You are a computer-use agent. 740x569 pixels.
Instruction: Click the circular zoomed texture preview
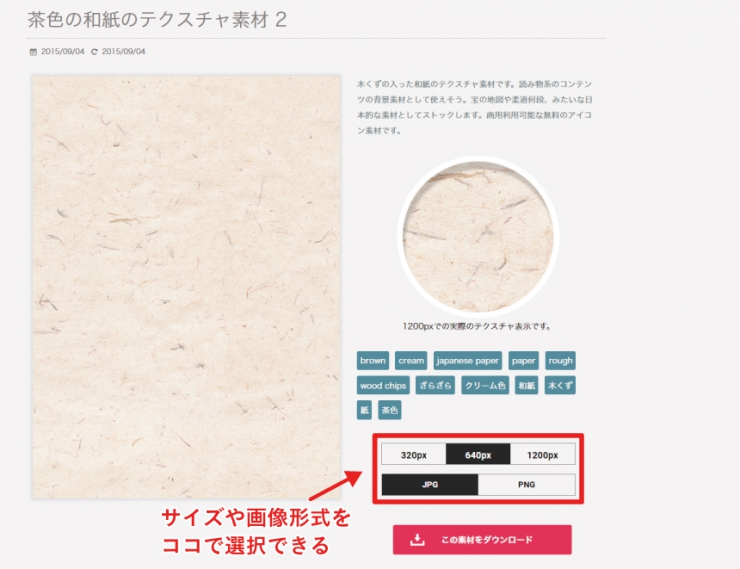(478, 236)
